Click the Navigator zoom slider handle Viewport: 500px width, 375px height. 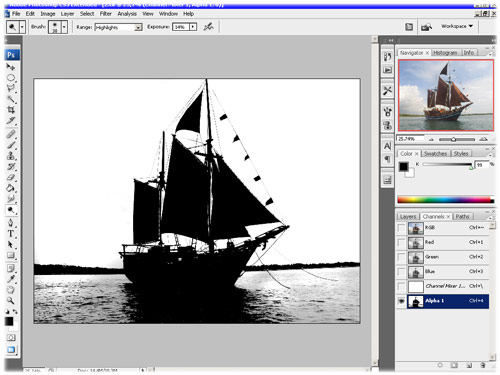click(453, 140)
